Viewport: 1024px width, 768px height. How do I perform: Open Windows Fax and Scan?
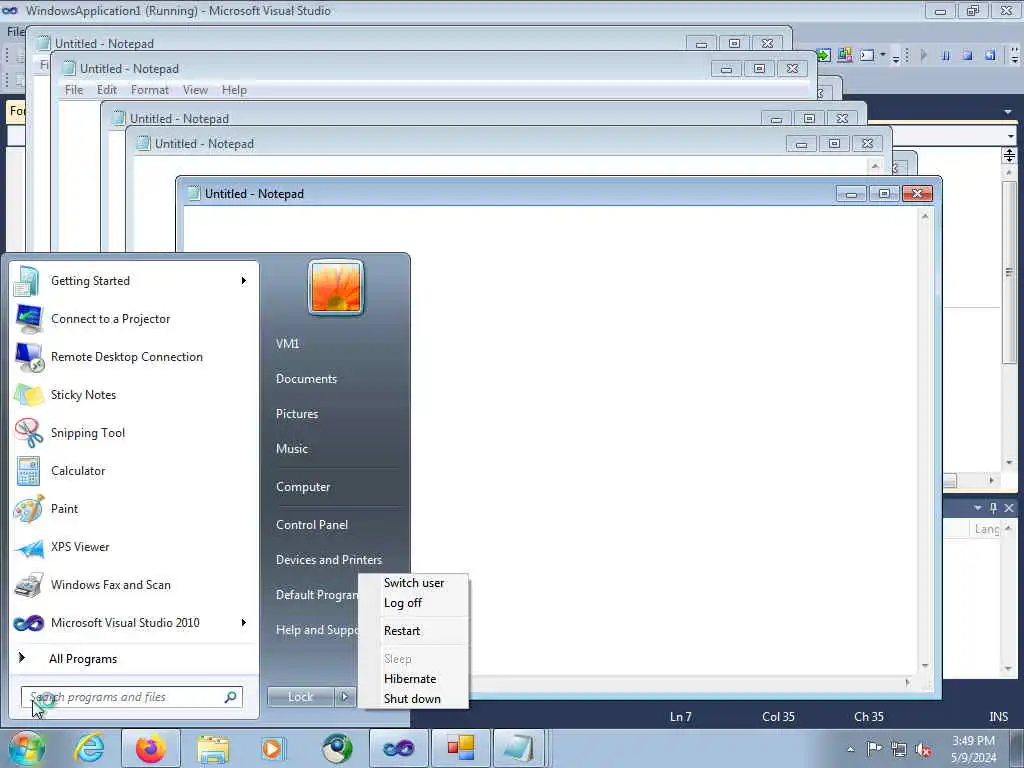[135, 584]
